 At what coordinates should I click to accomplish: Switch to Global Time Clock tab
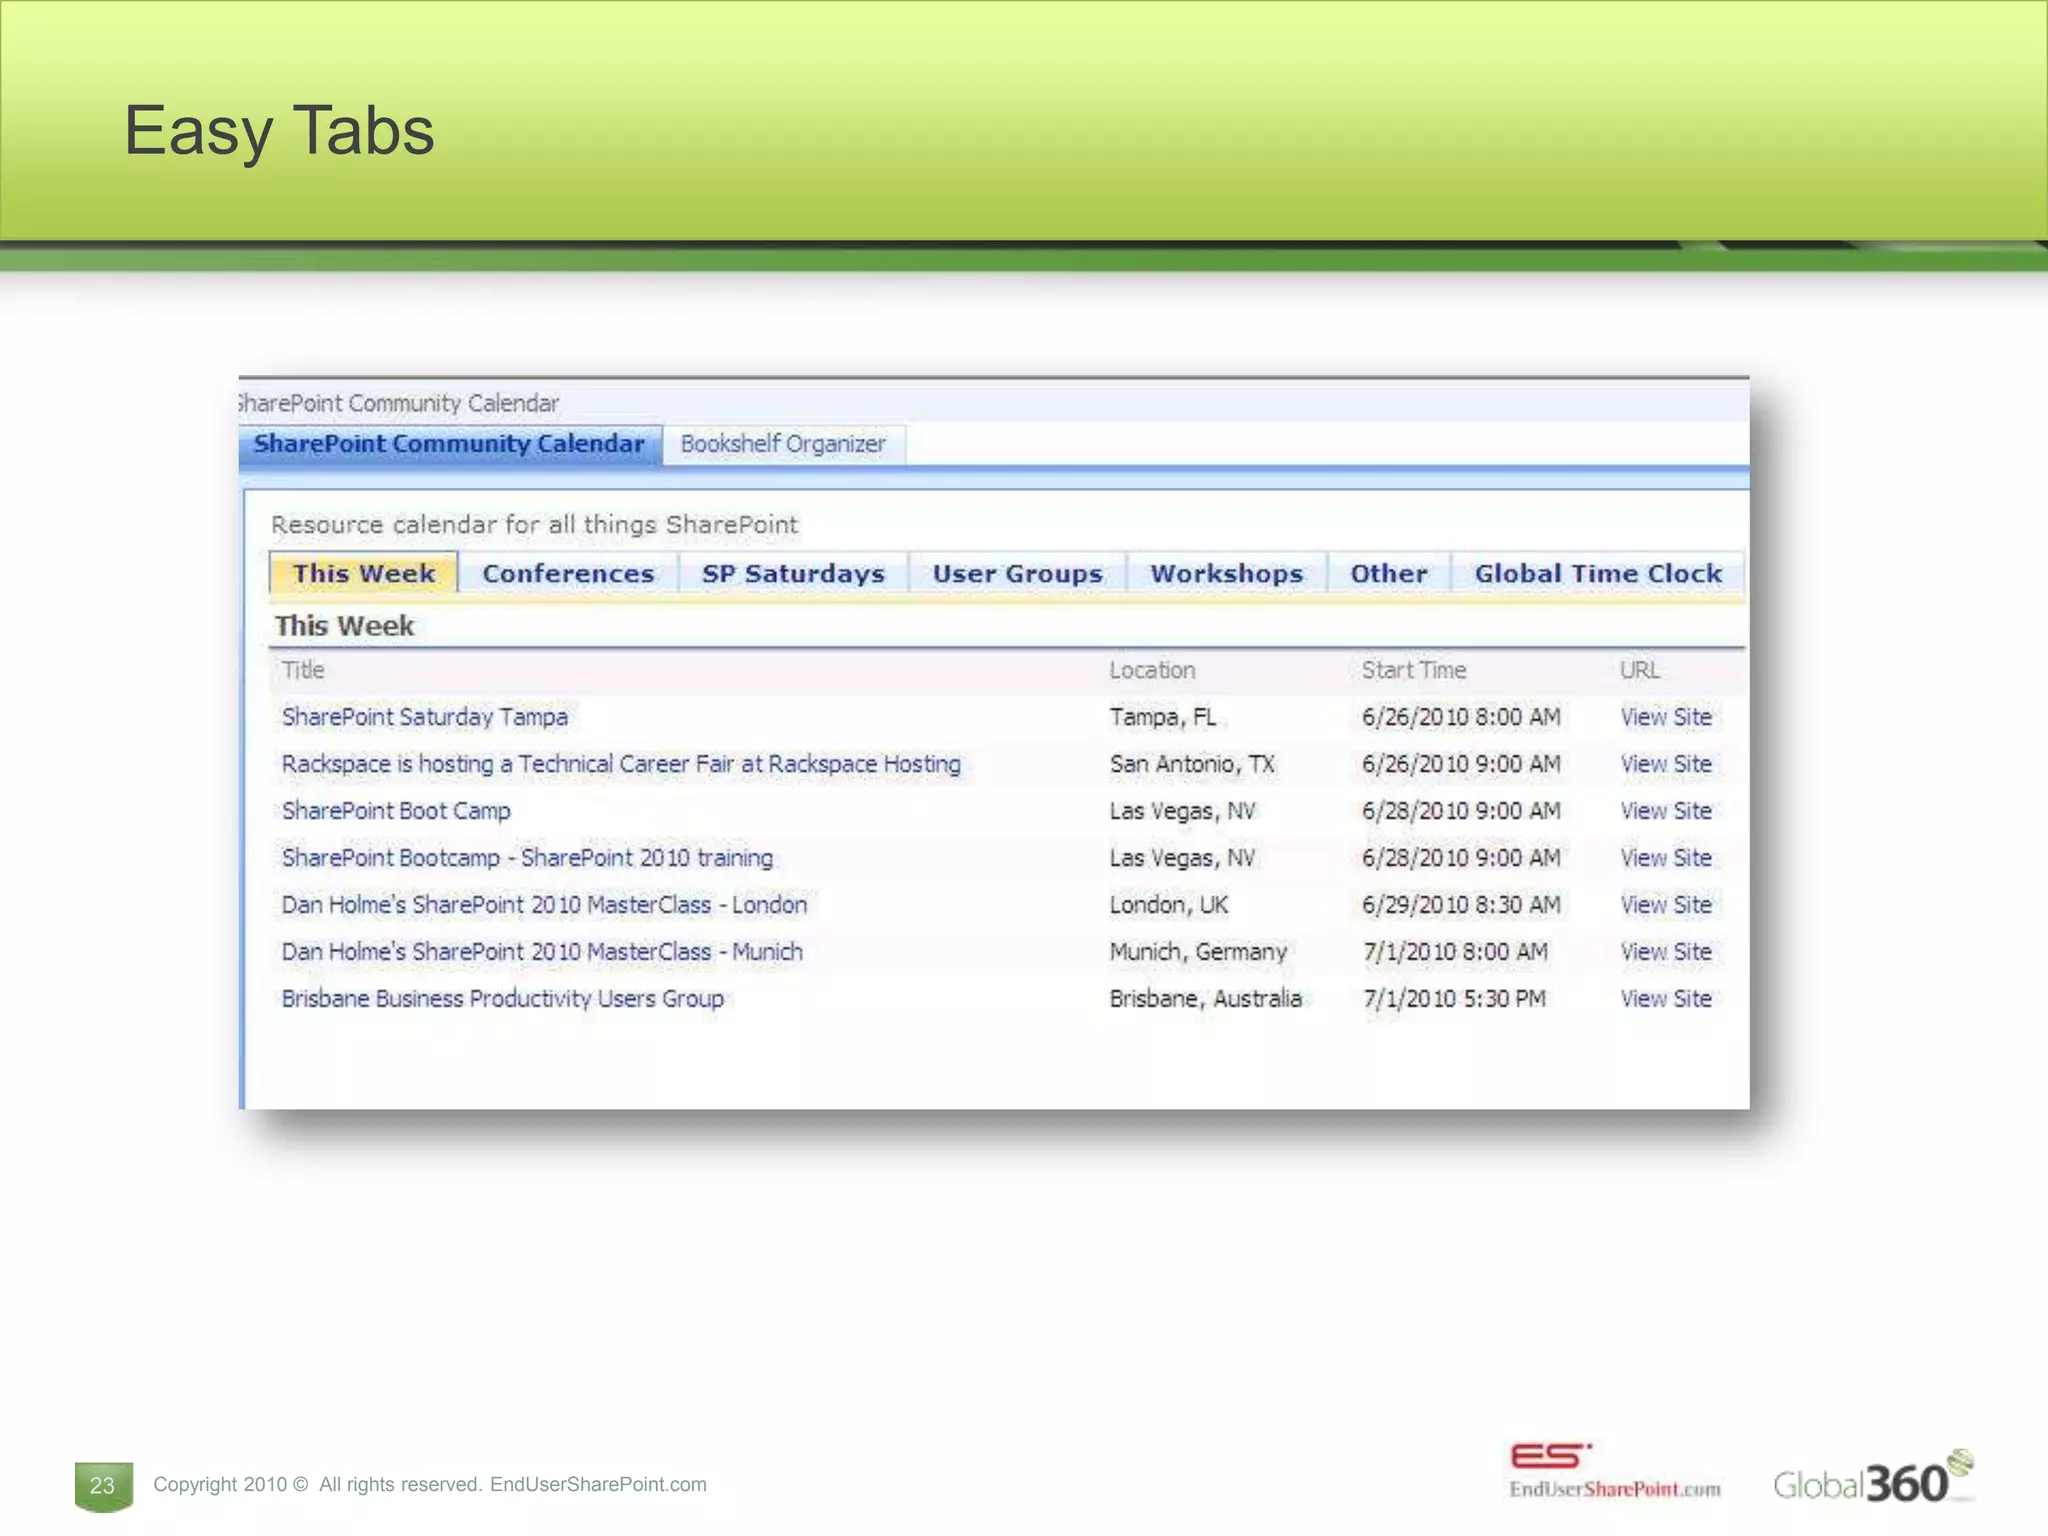coord(1597,574)
